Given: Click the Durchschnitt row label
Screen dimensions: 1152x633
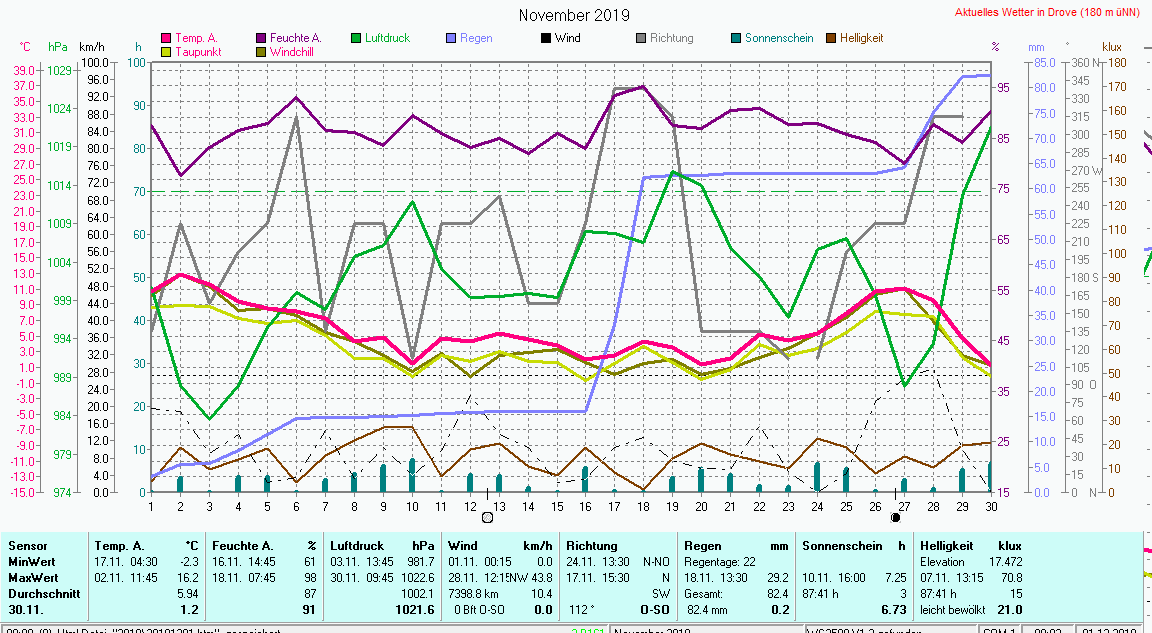Looking at the screenshot, I should click(x=42, y=593).
